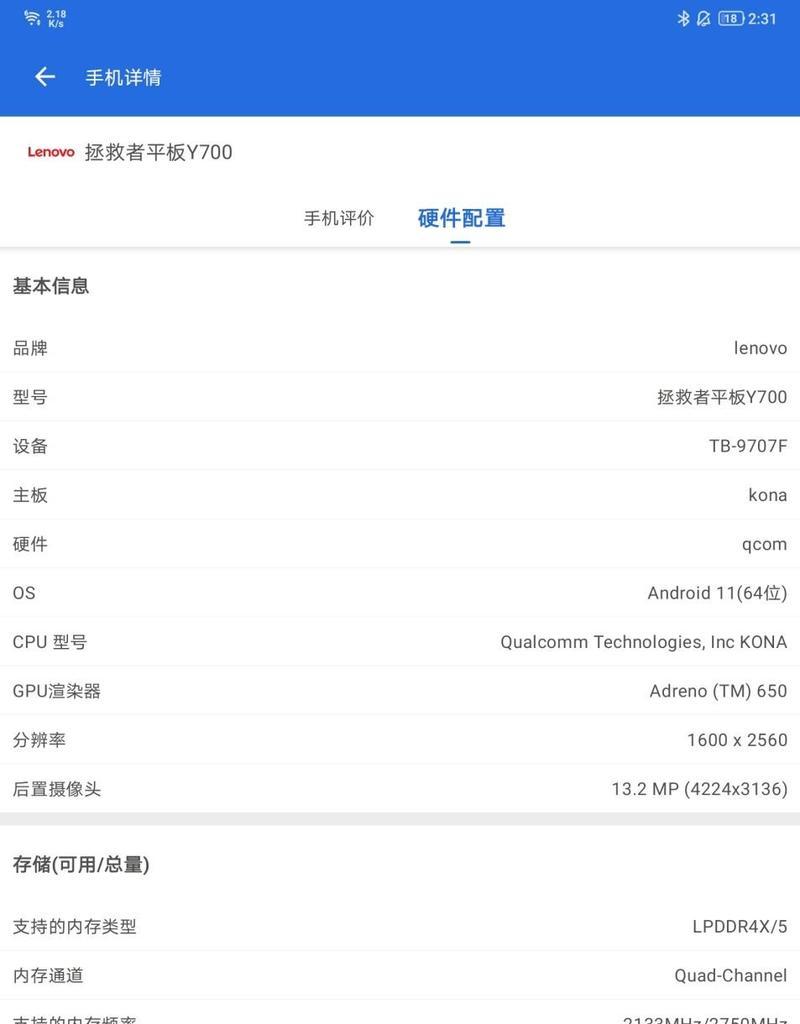Tap the CPU 型号 row label
The width and height of the screenshot is (800, 1024).
point(50,642)
